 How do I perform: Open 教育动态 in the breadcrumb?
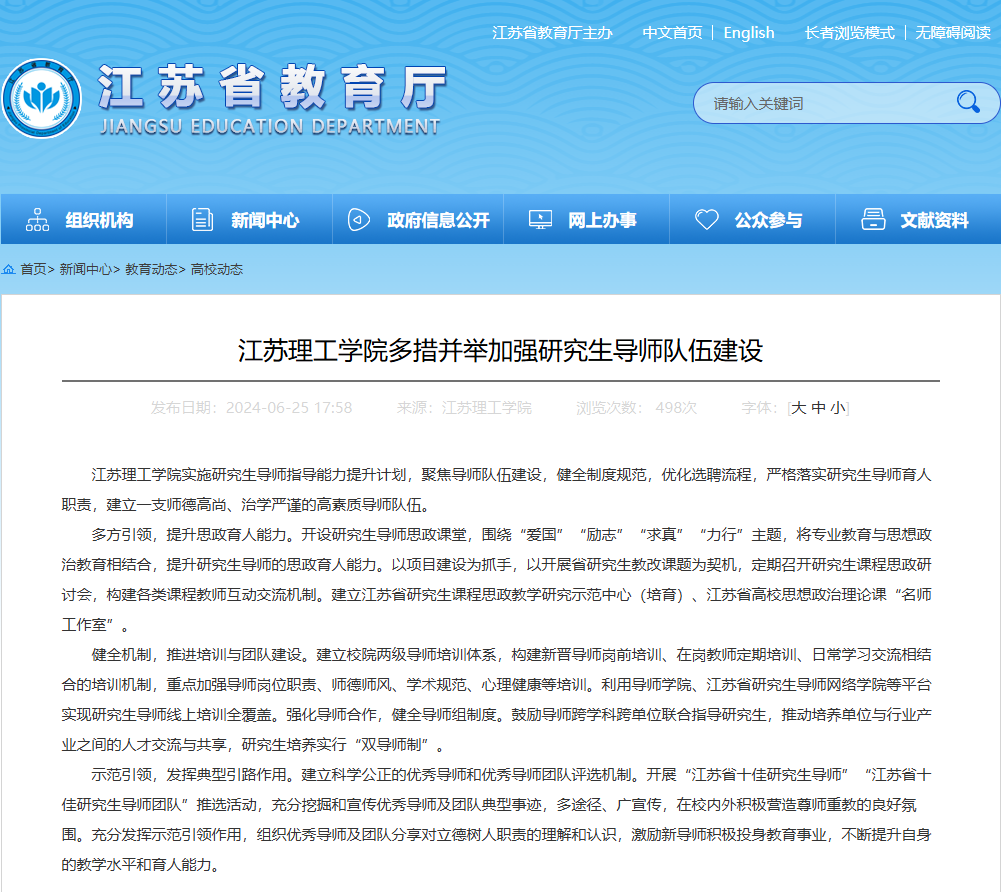151,269
